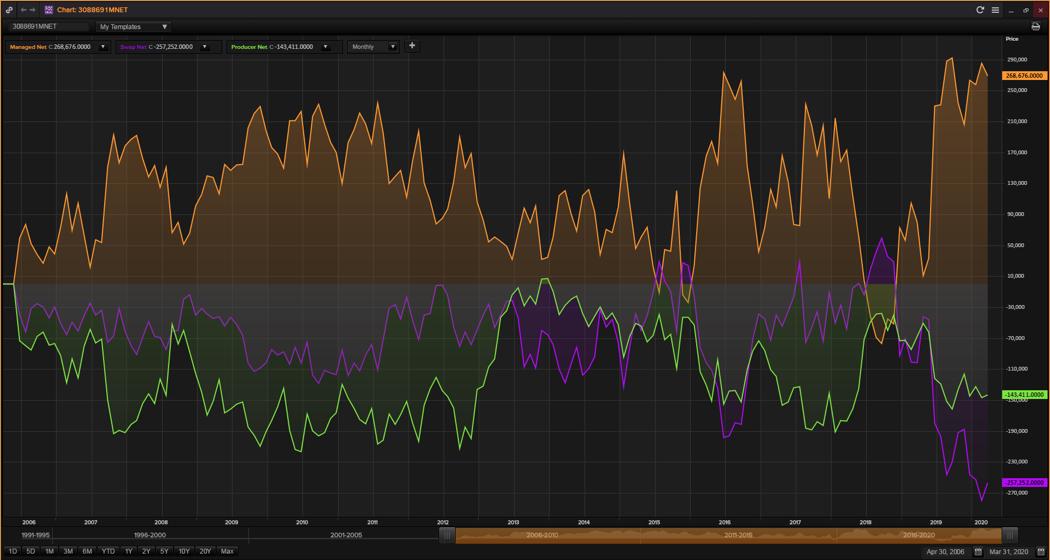Add a new series with plus button
Screen dimensions: 1050x560
[412, 46]
